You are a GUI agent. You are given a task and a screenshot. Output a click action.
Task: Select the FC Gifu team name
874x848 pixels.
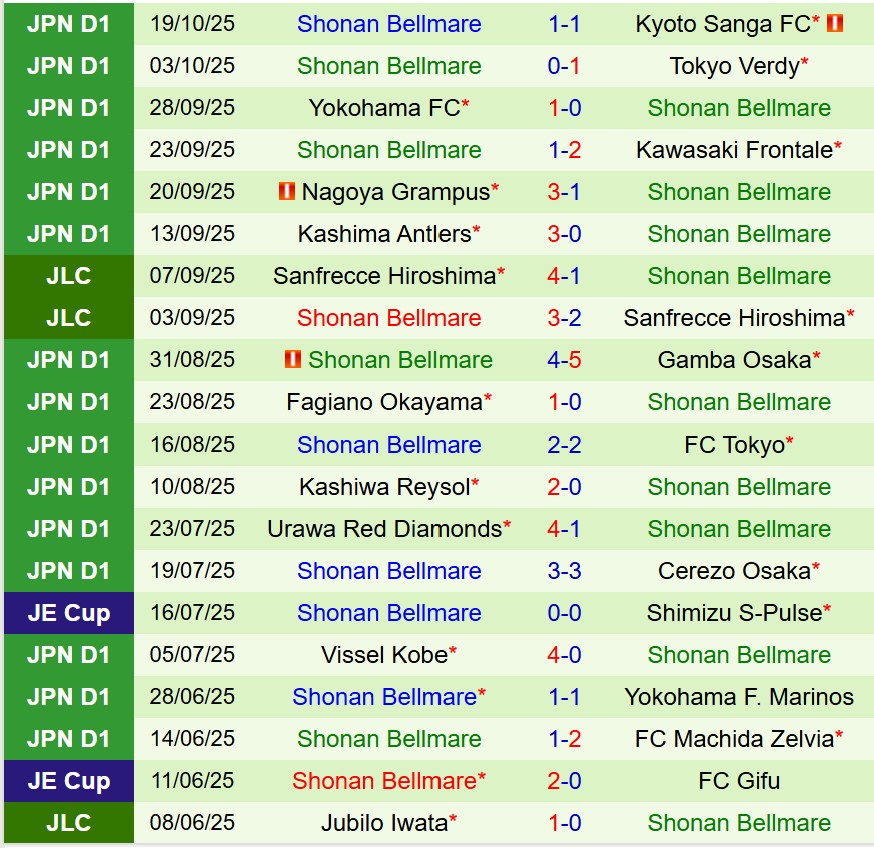739,781
